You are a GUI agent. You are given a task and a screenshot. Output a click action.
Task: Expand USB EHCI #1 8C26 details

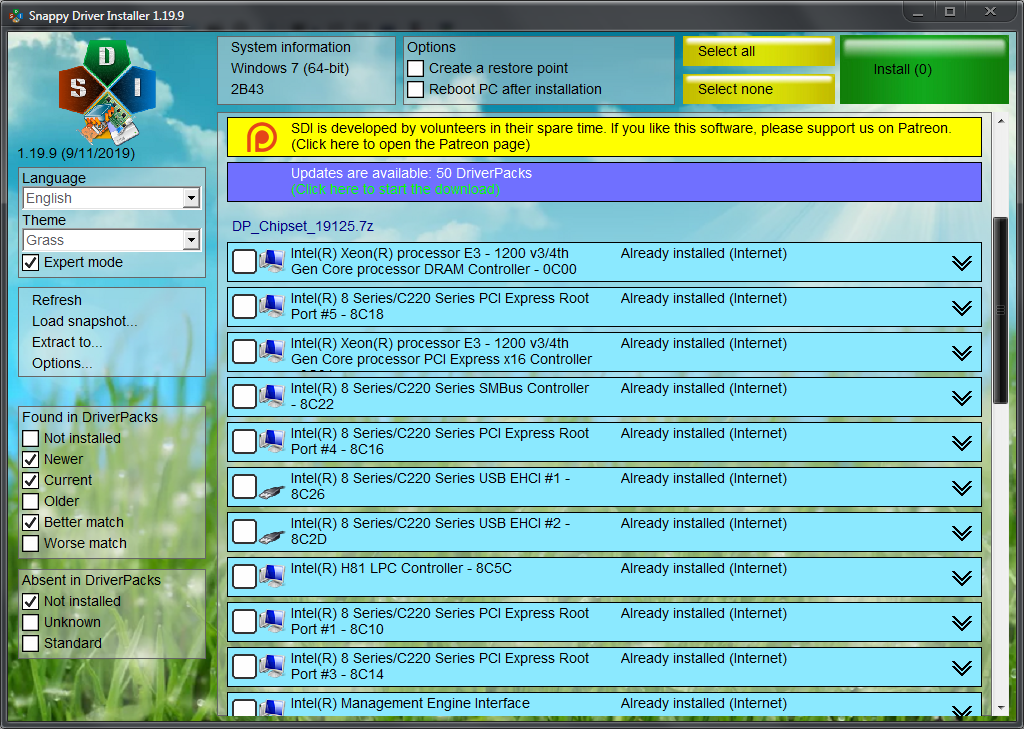[x=961, y=488]
